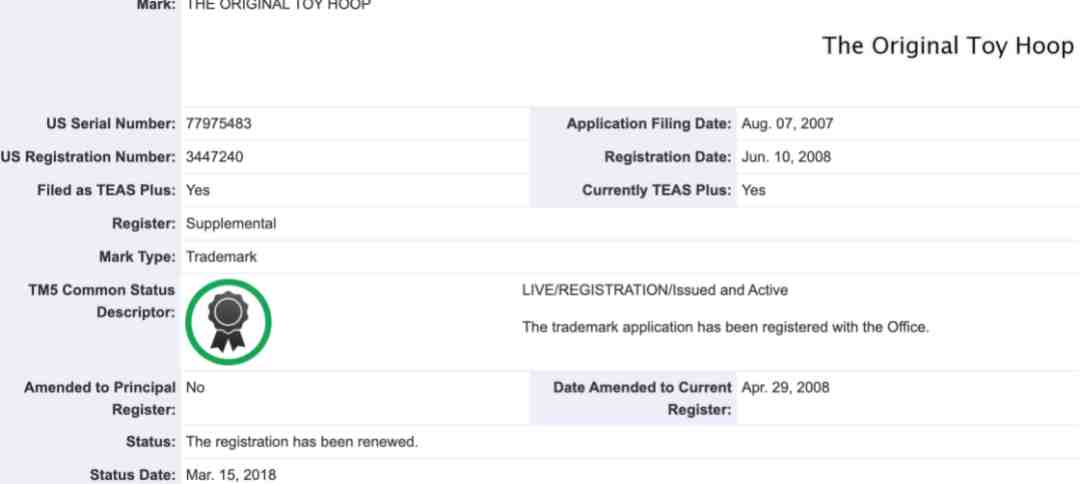Click the green registered ribbon status icon

click(x=228, y=322)
